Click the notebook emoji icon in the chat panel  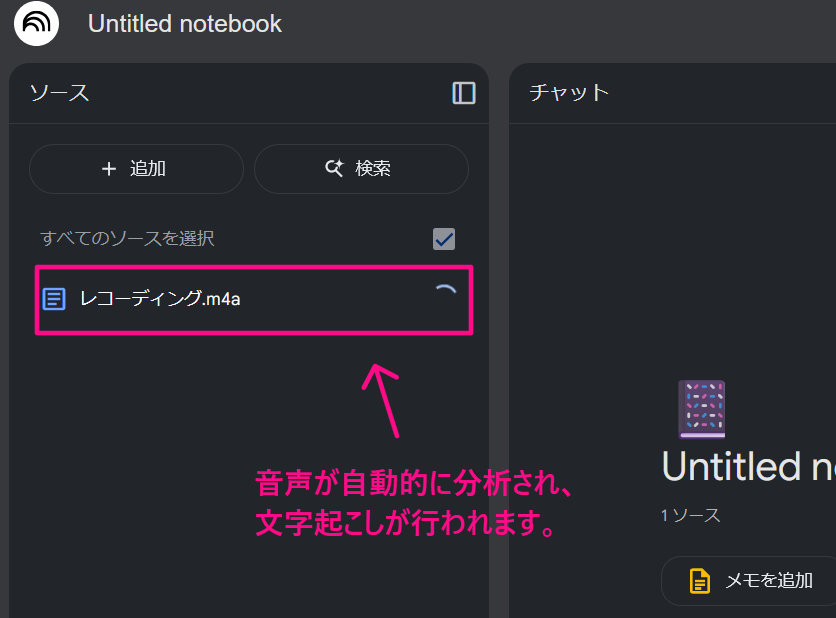coord(702,409)
